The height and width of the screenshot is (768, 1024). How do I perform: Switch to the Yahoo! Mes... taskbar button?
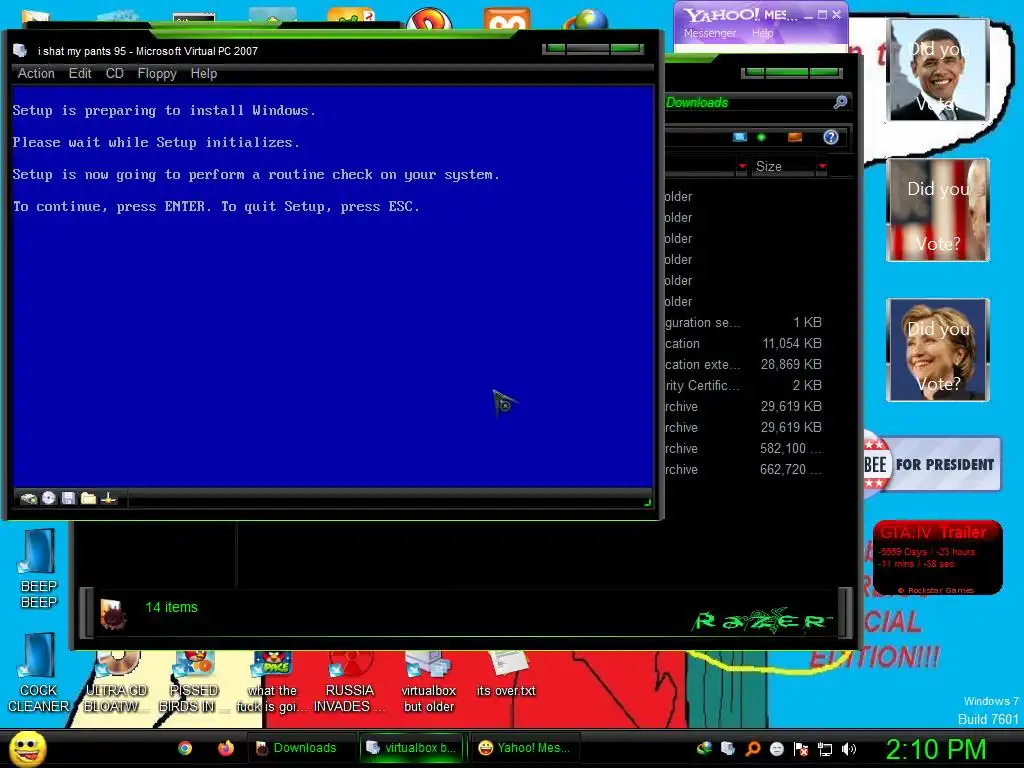[x=526, y=748]
